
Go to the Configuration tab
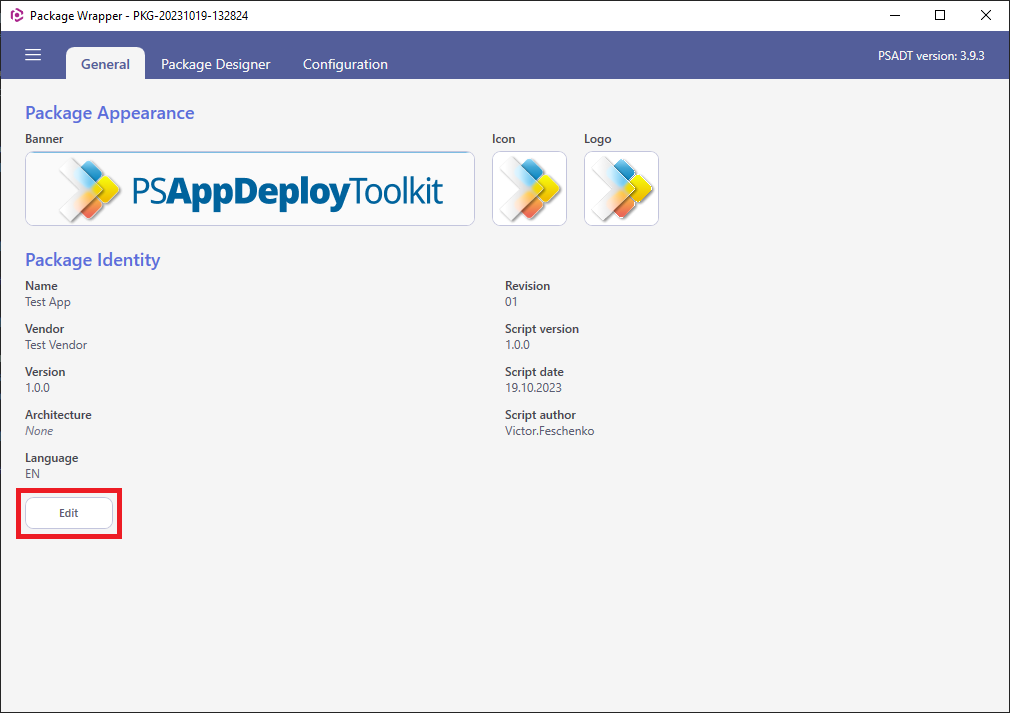(345, 64)
